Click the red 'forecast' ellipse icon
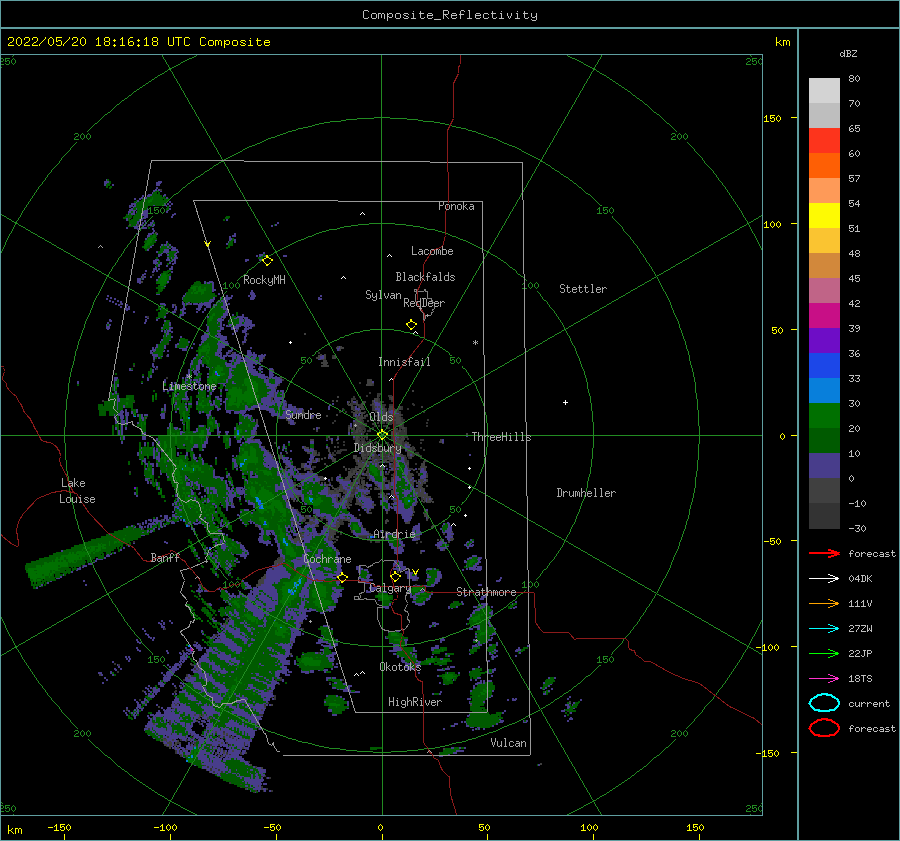Viewport: 900px width, 841px height. click(x=824, y=728)
